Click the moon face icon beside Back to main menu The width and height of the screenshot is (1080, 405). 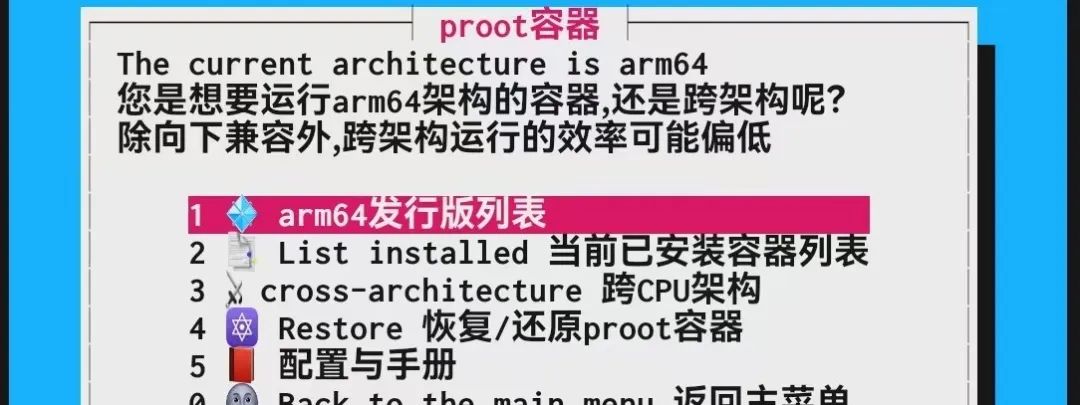point(242,396)
